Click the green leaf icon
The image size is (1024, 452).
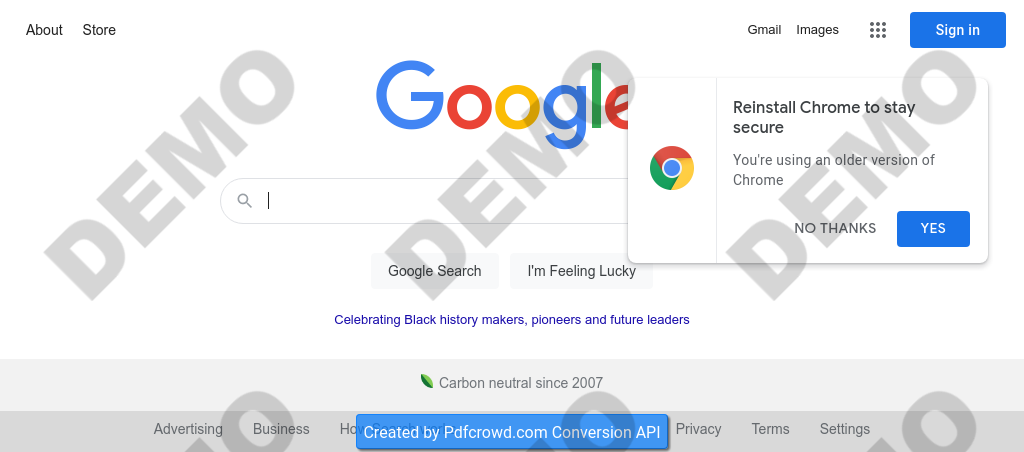(427, 381)
